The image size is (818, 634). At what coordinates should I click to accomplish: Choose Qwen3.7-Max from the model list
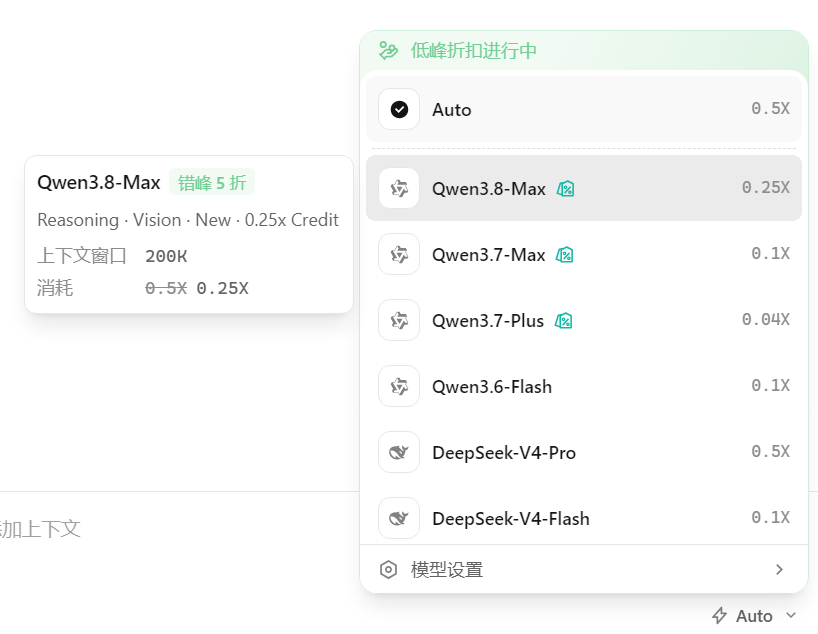(584, 255)
